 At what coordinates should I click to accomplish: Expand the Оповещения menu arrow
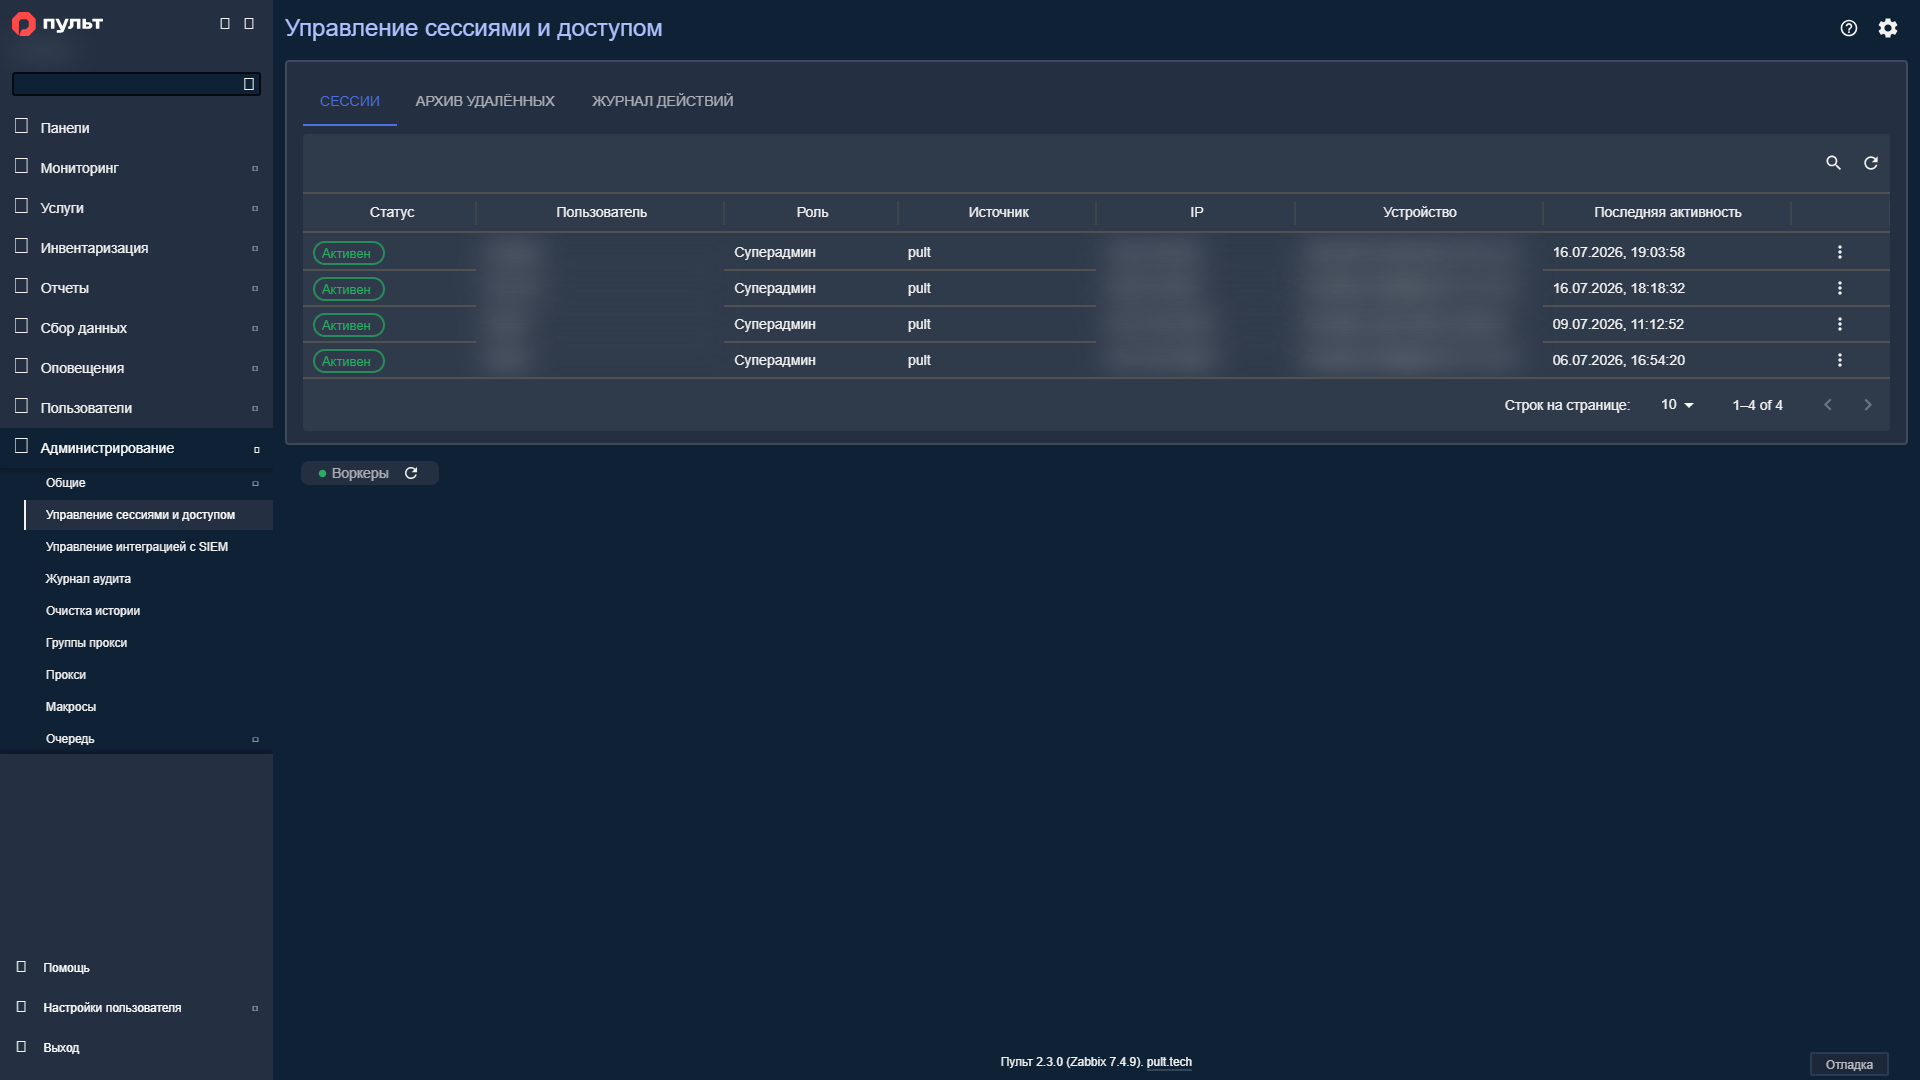tap(255, 368)
